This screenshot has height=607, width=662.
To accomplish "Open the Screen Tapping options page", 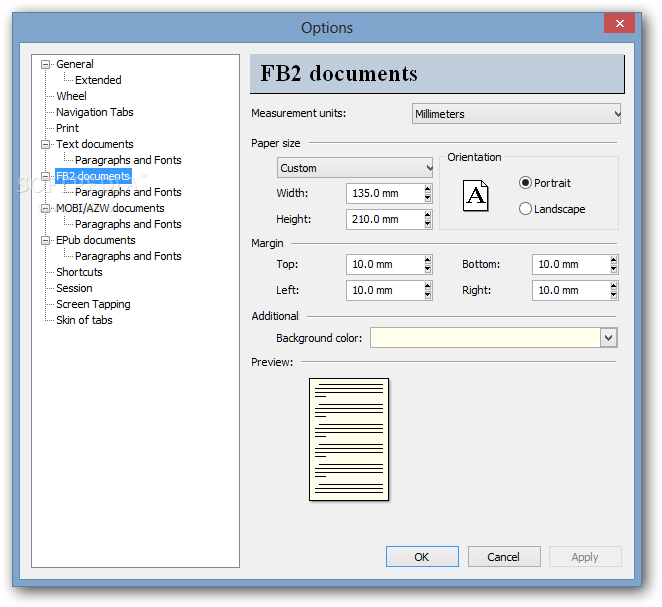I will click(93, 304).
